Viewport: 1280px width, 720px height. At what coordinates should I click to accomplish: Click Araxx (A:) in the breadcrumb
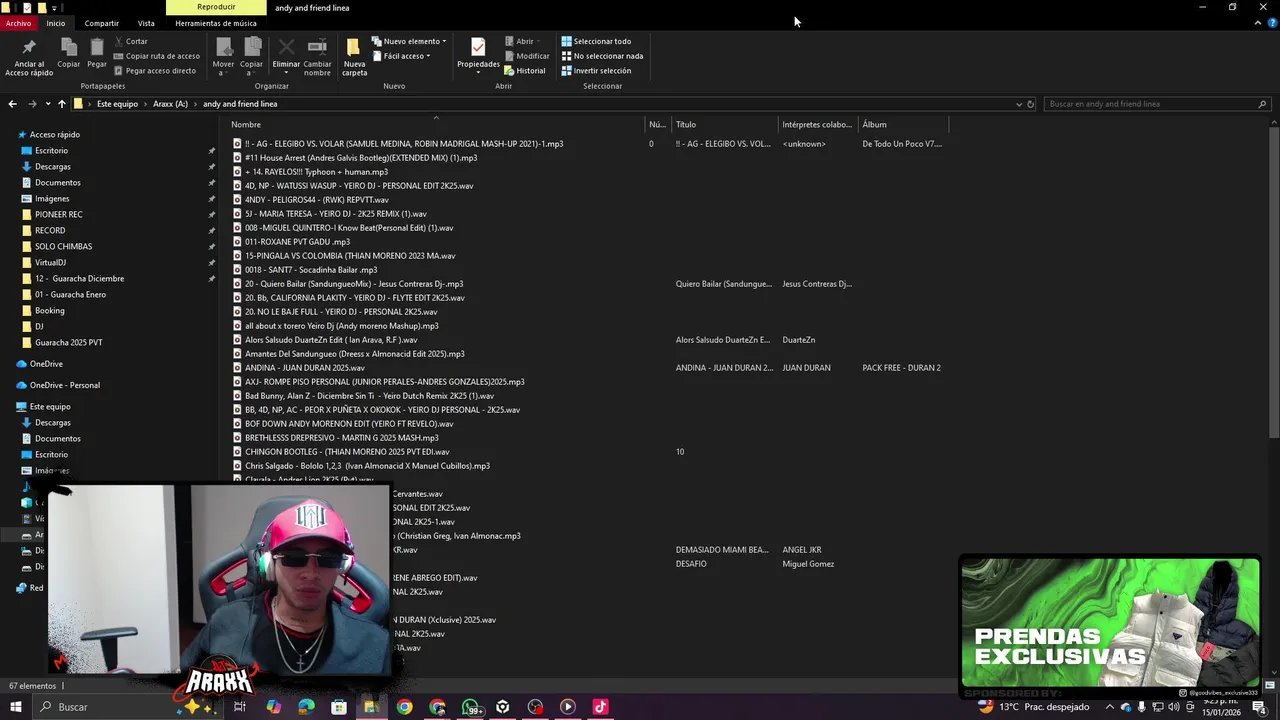click(170, 104)
